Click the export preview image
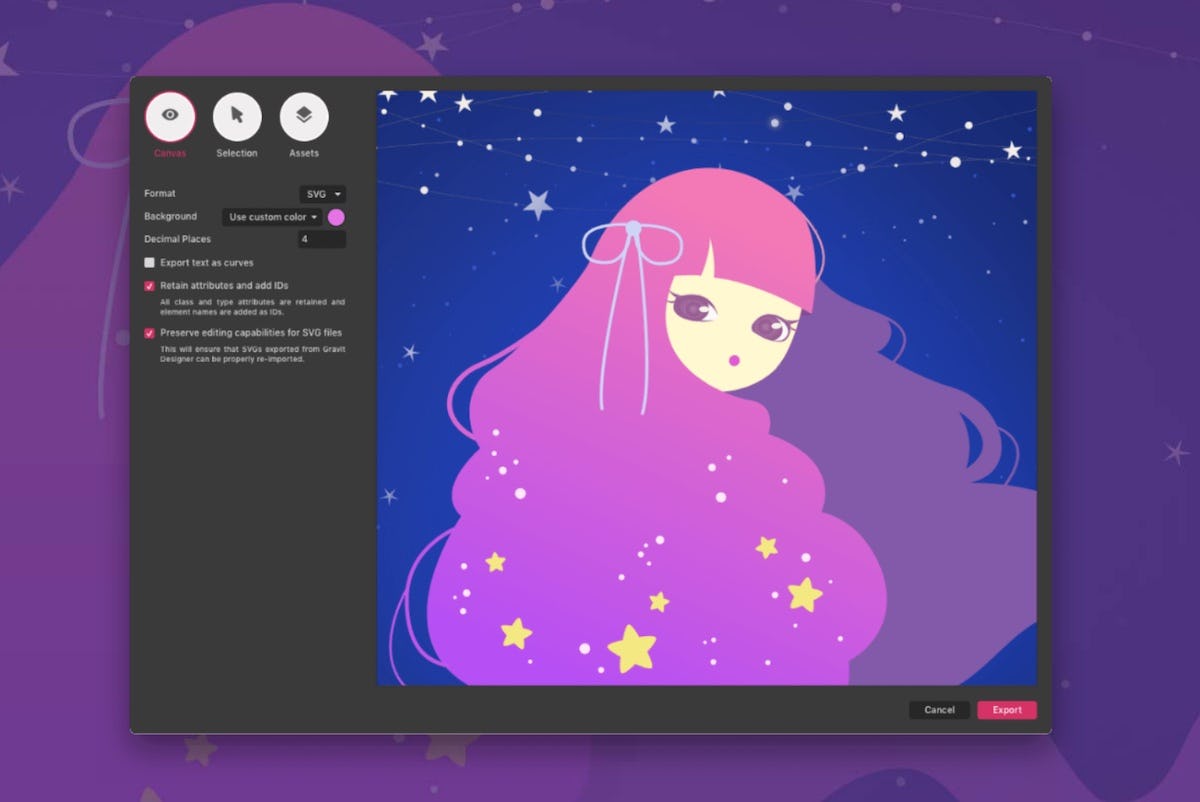The height and width of the screenshot is (802, 1200). point(706,388)
